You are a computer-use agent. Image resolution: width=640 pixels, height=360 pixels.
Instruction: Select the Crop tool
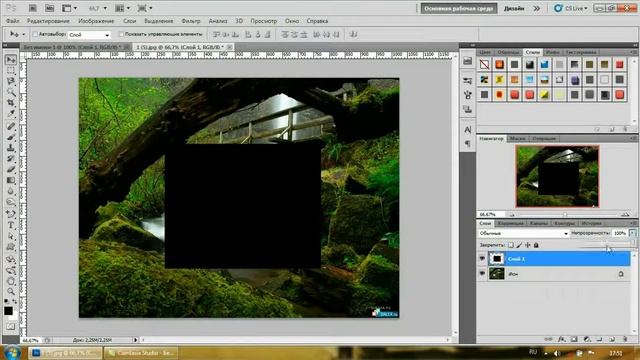11,103
